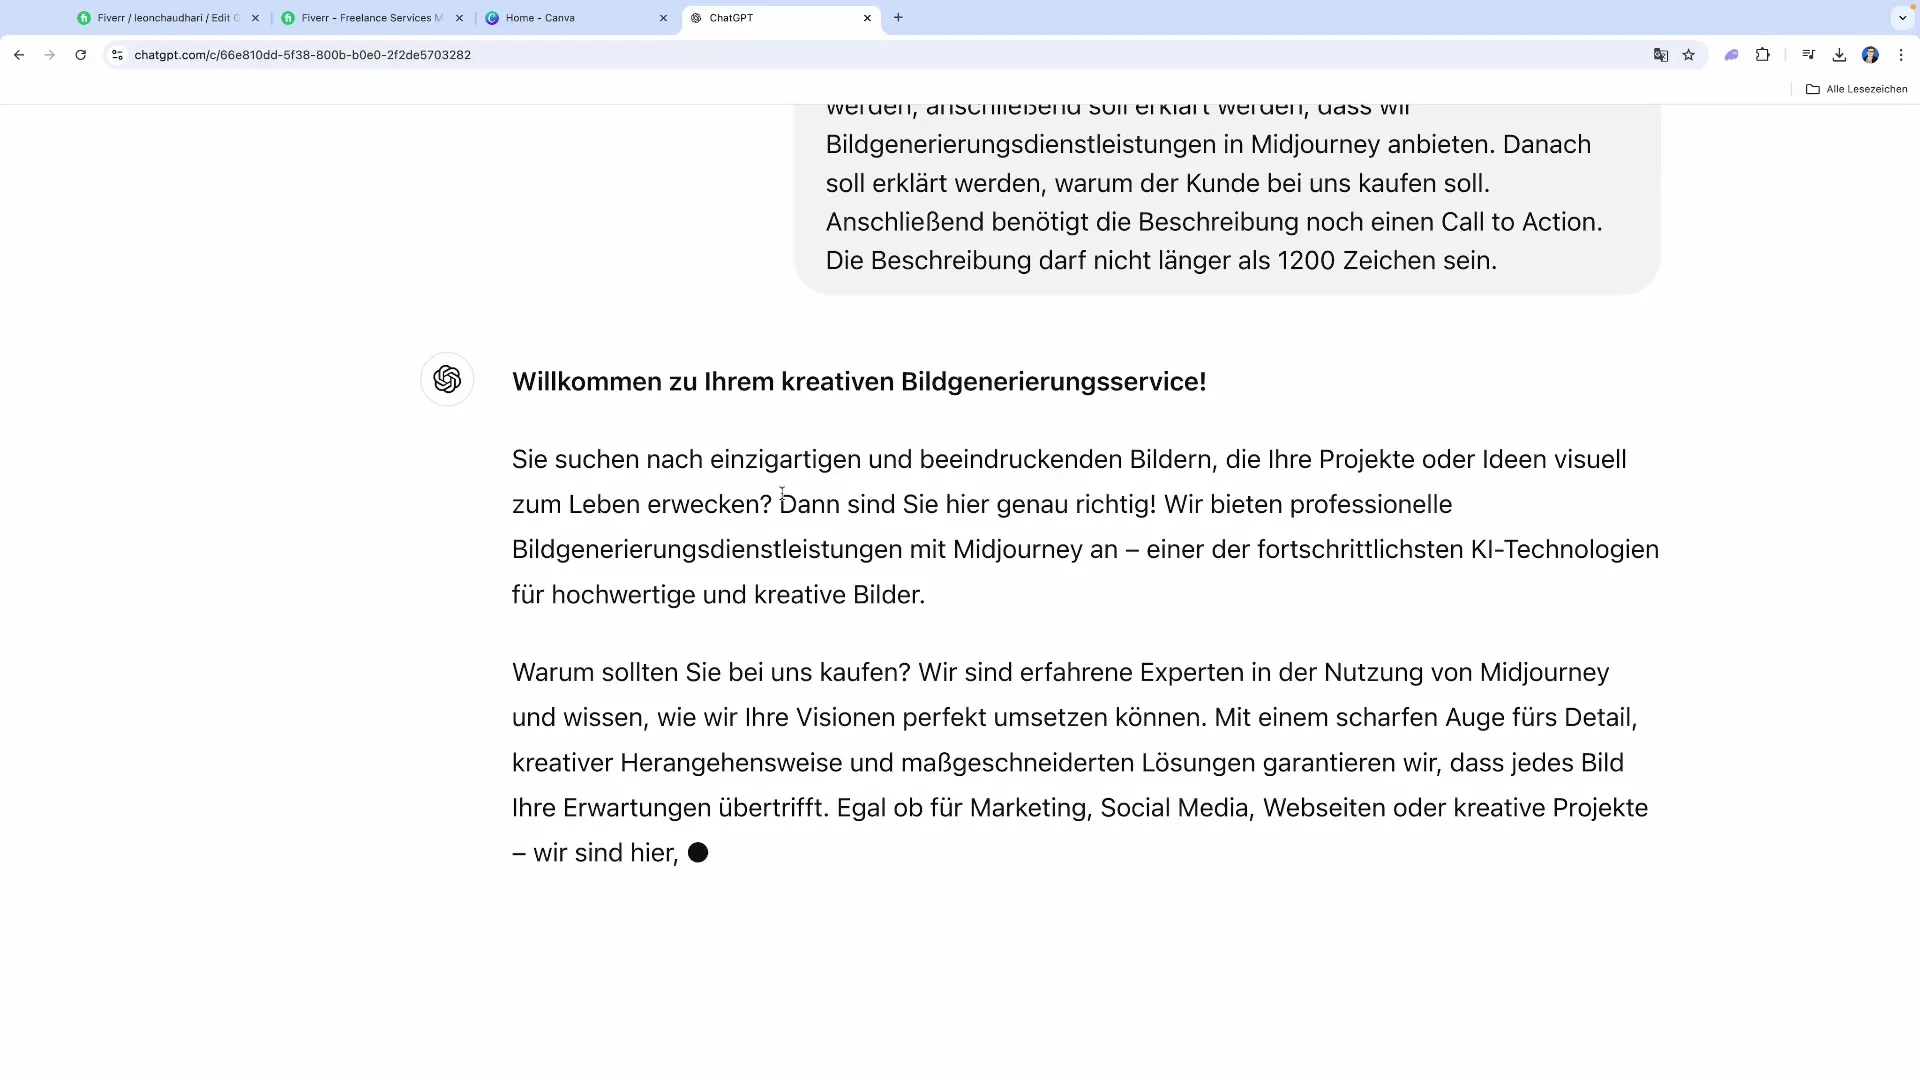Open the Chrome three-dot menu
The image size is (1920, 1080).
(1901, 55)
